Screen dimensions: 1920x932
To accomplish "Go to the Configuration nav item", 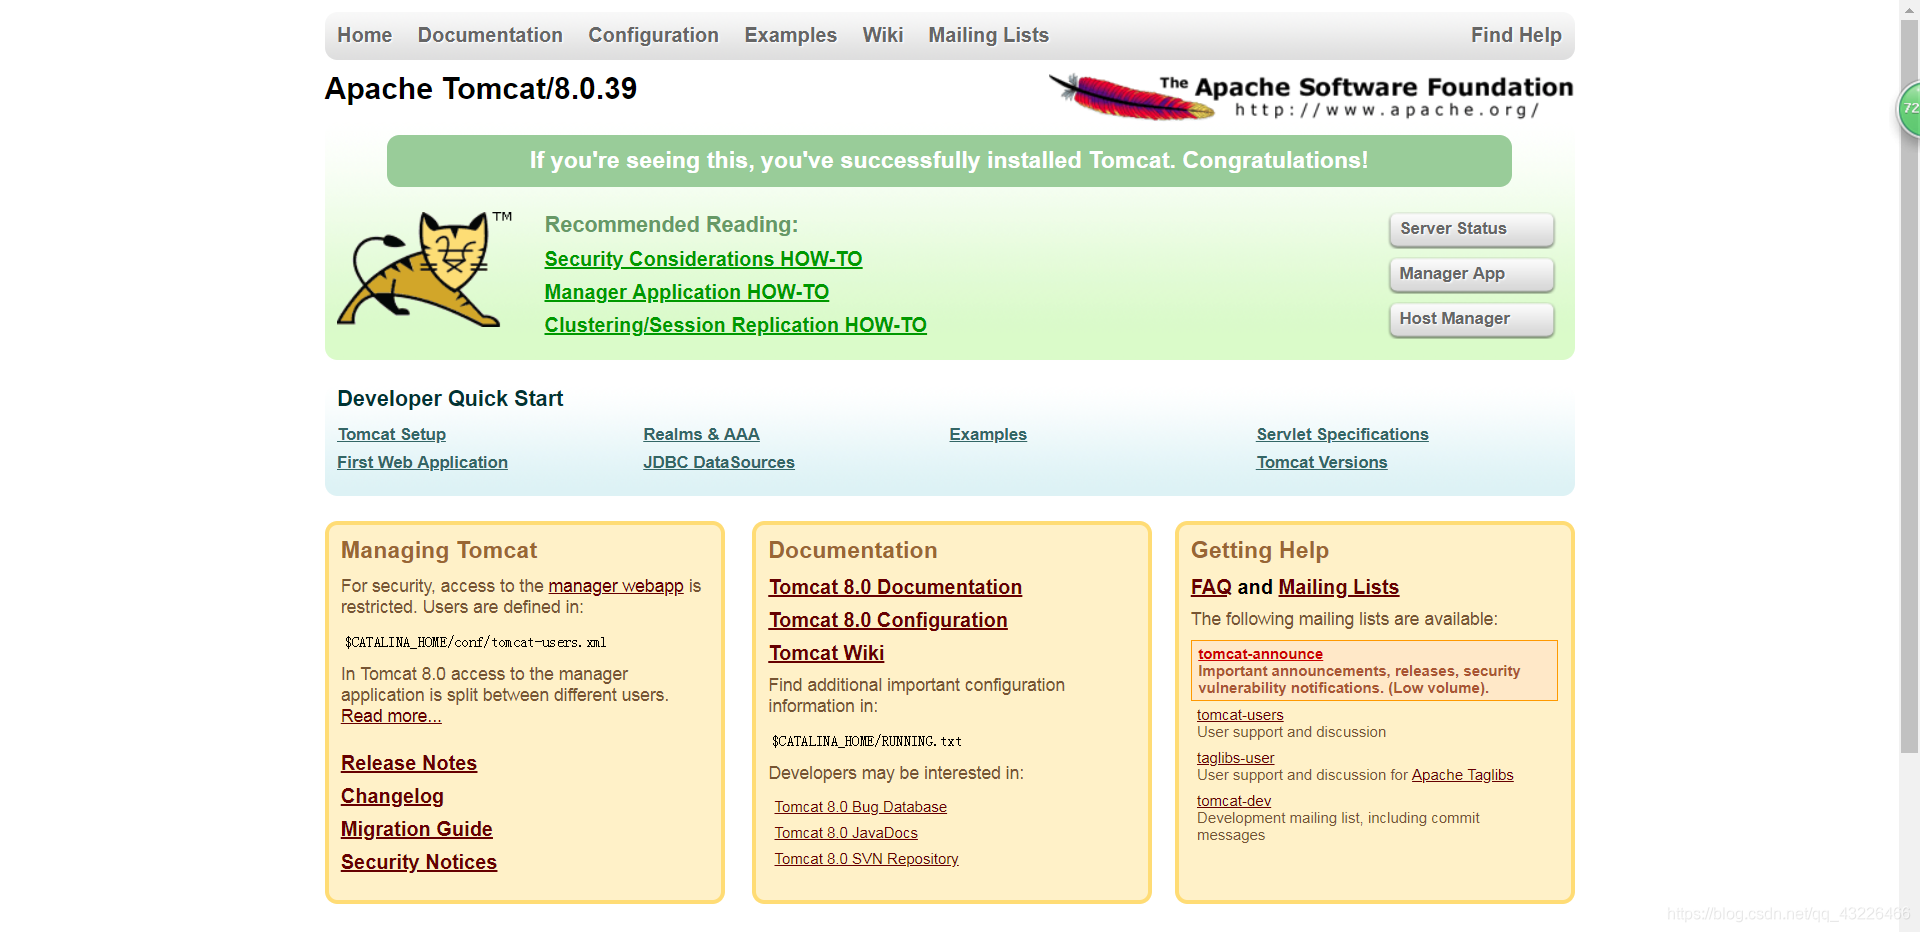I will pyautogui.click(x=653, y=35).
